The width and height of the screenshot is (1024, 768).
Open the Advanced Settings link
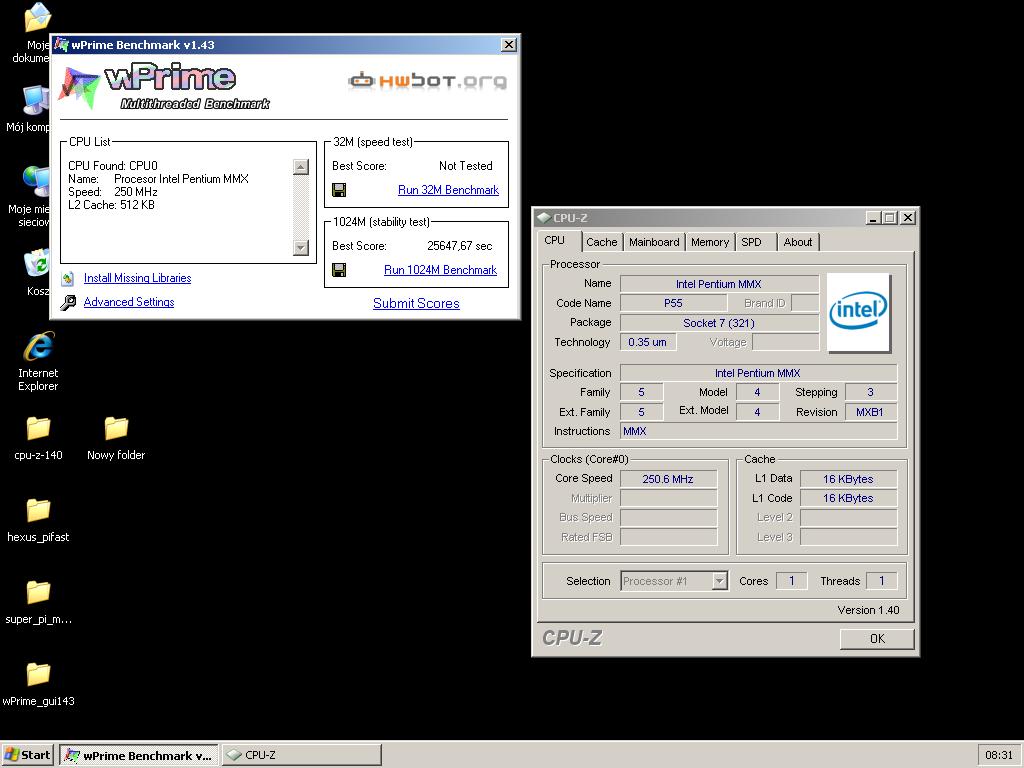129,302
